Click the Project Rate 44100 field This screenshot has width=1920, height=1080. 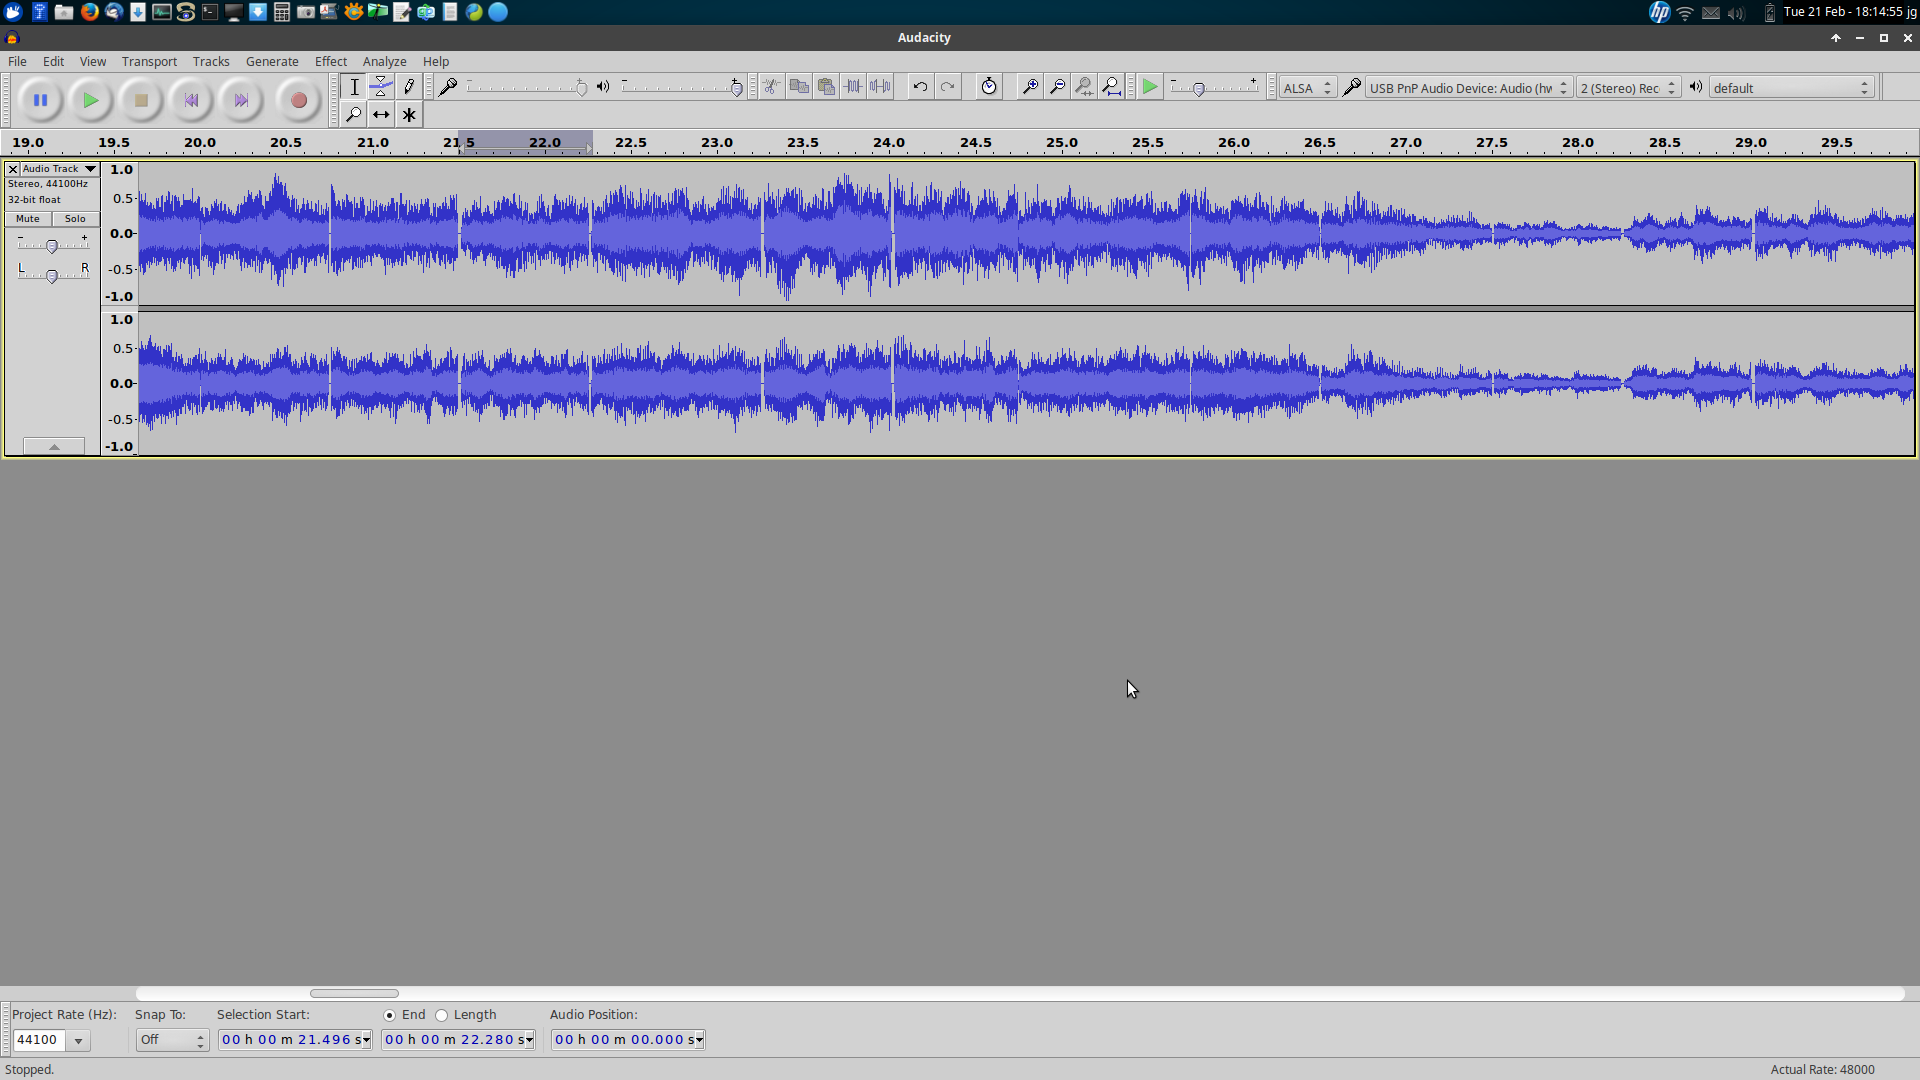coord(39,1040)
